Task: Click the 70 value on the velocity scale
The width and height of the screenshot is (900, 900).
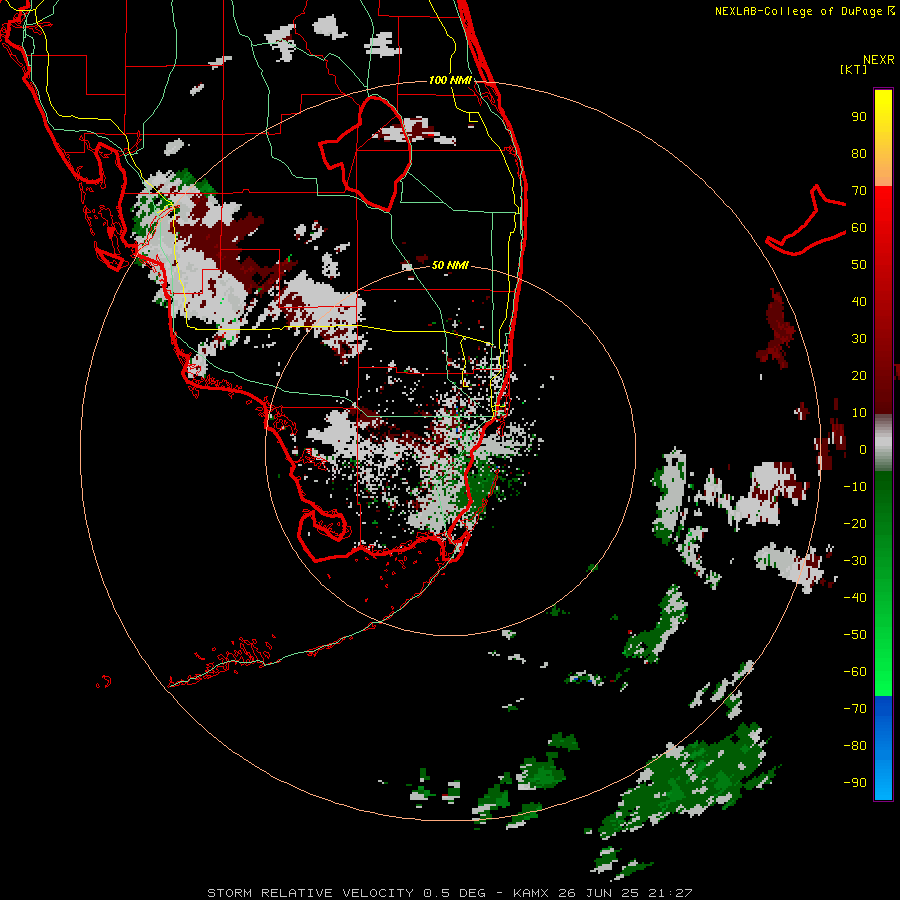Action: 859,191
